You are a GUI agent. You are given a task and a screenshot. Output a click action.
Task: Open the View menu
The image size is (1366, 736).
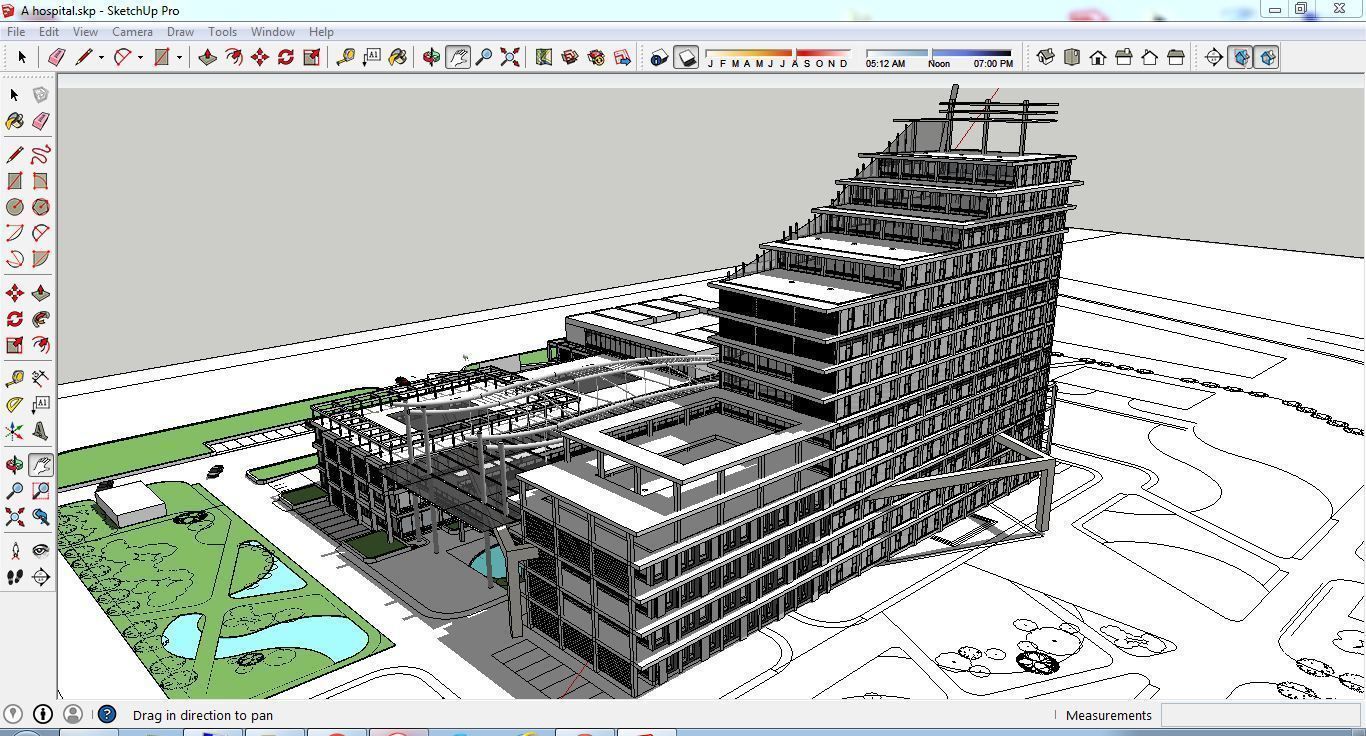coord(85,32)
